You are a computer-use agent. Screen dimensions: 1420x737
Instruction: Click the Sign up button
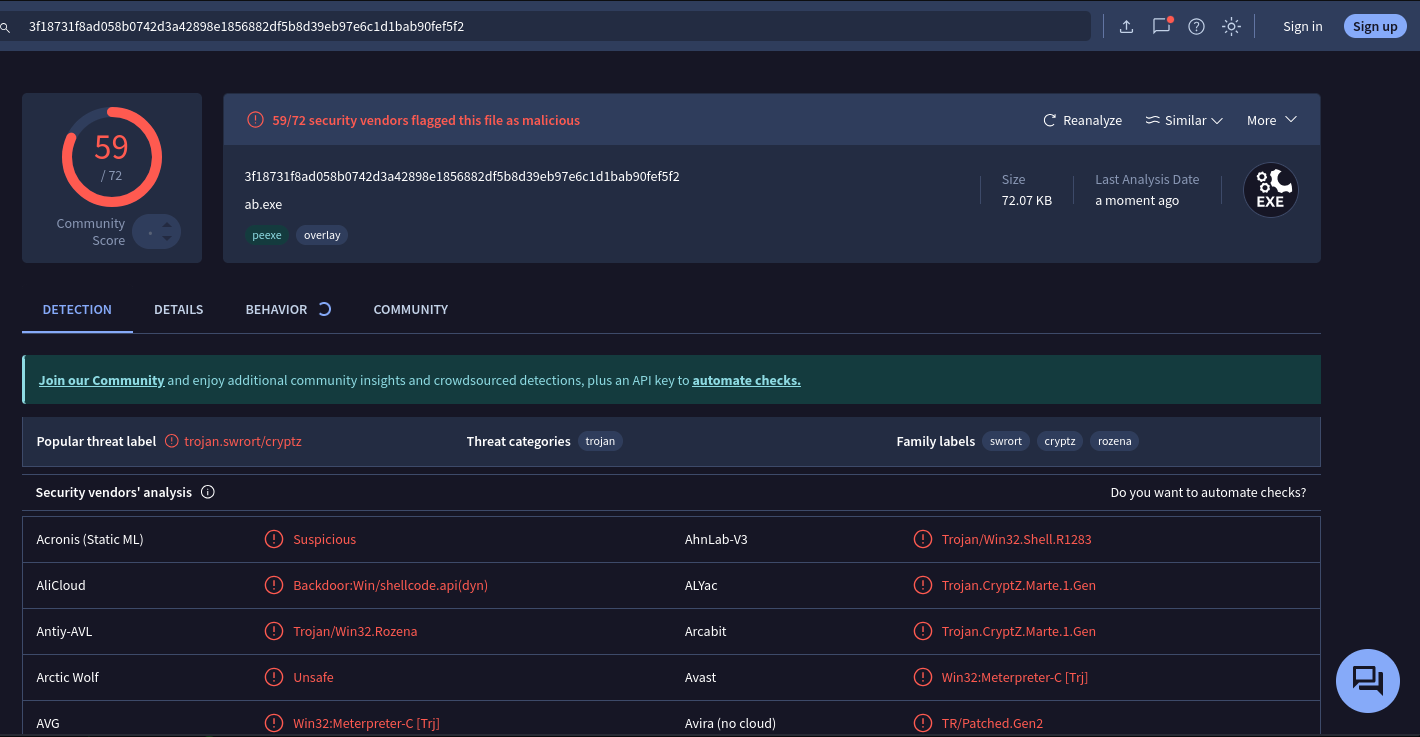point(1375,26)
